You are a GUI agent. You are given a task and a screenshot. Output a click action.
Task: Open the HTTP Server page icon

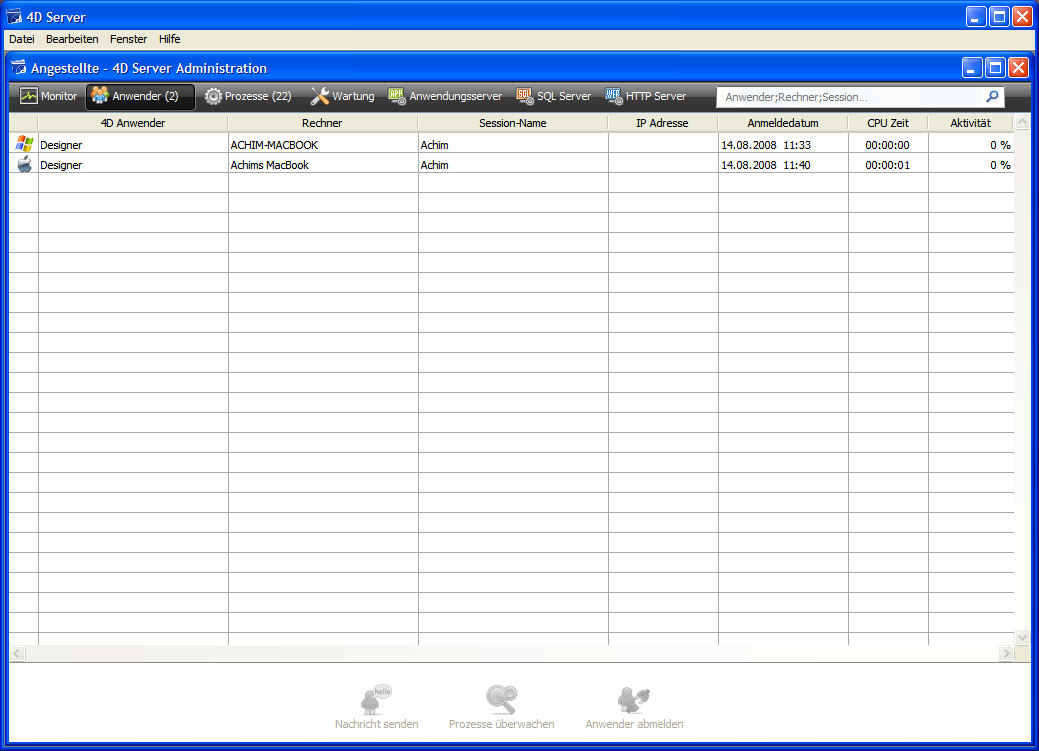pos(614,97)
